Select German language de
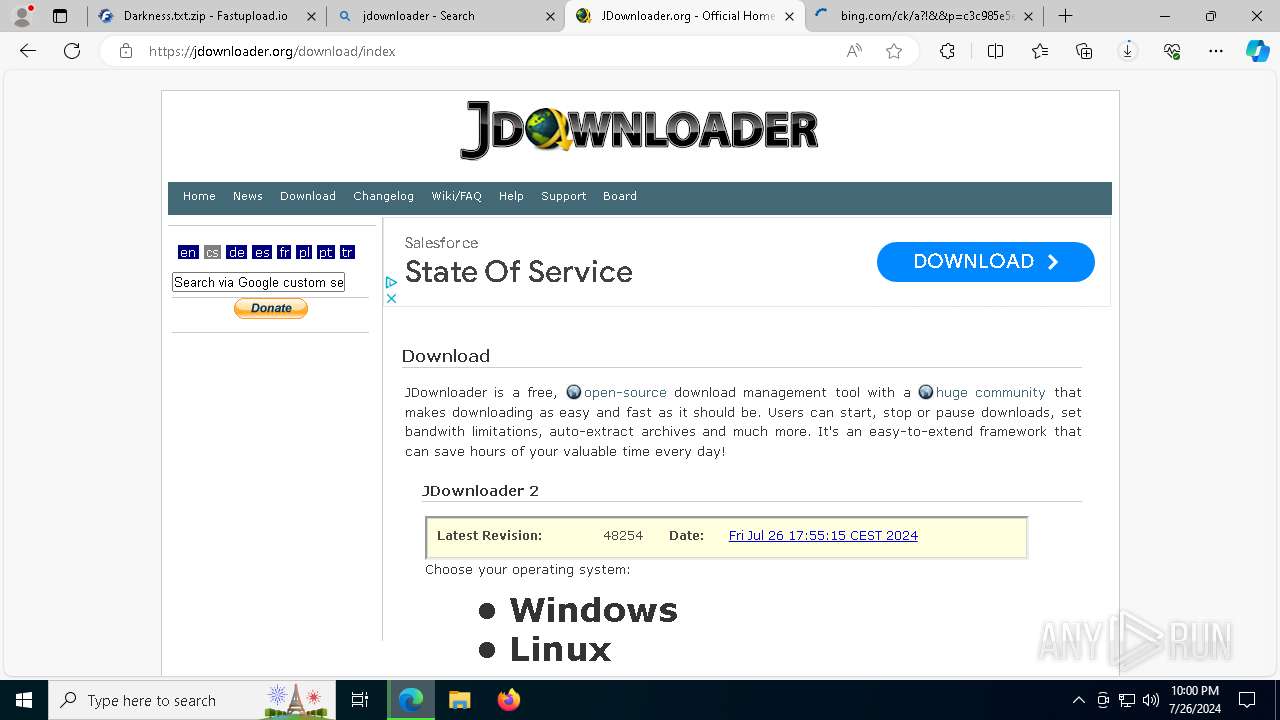1280x720 pixels. 237,252
